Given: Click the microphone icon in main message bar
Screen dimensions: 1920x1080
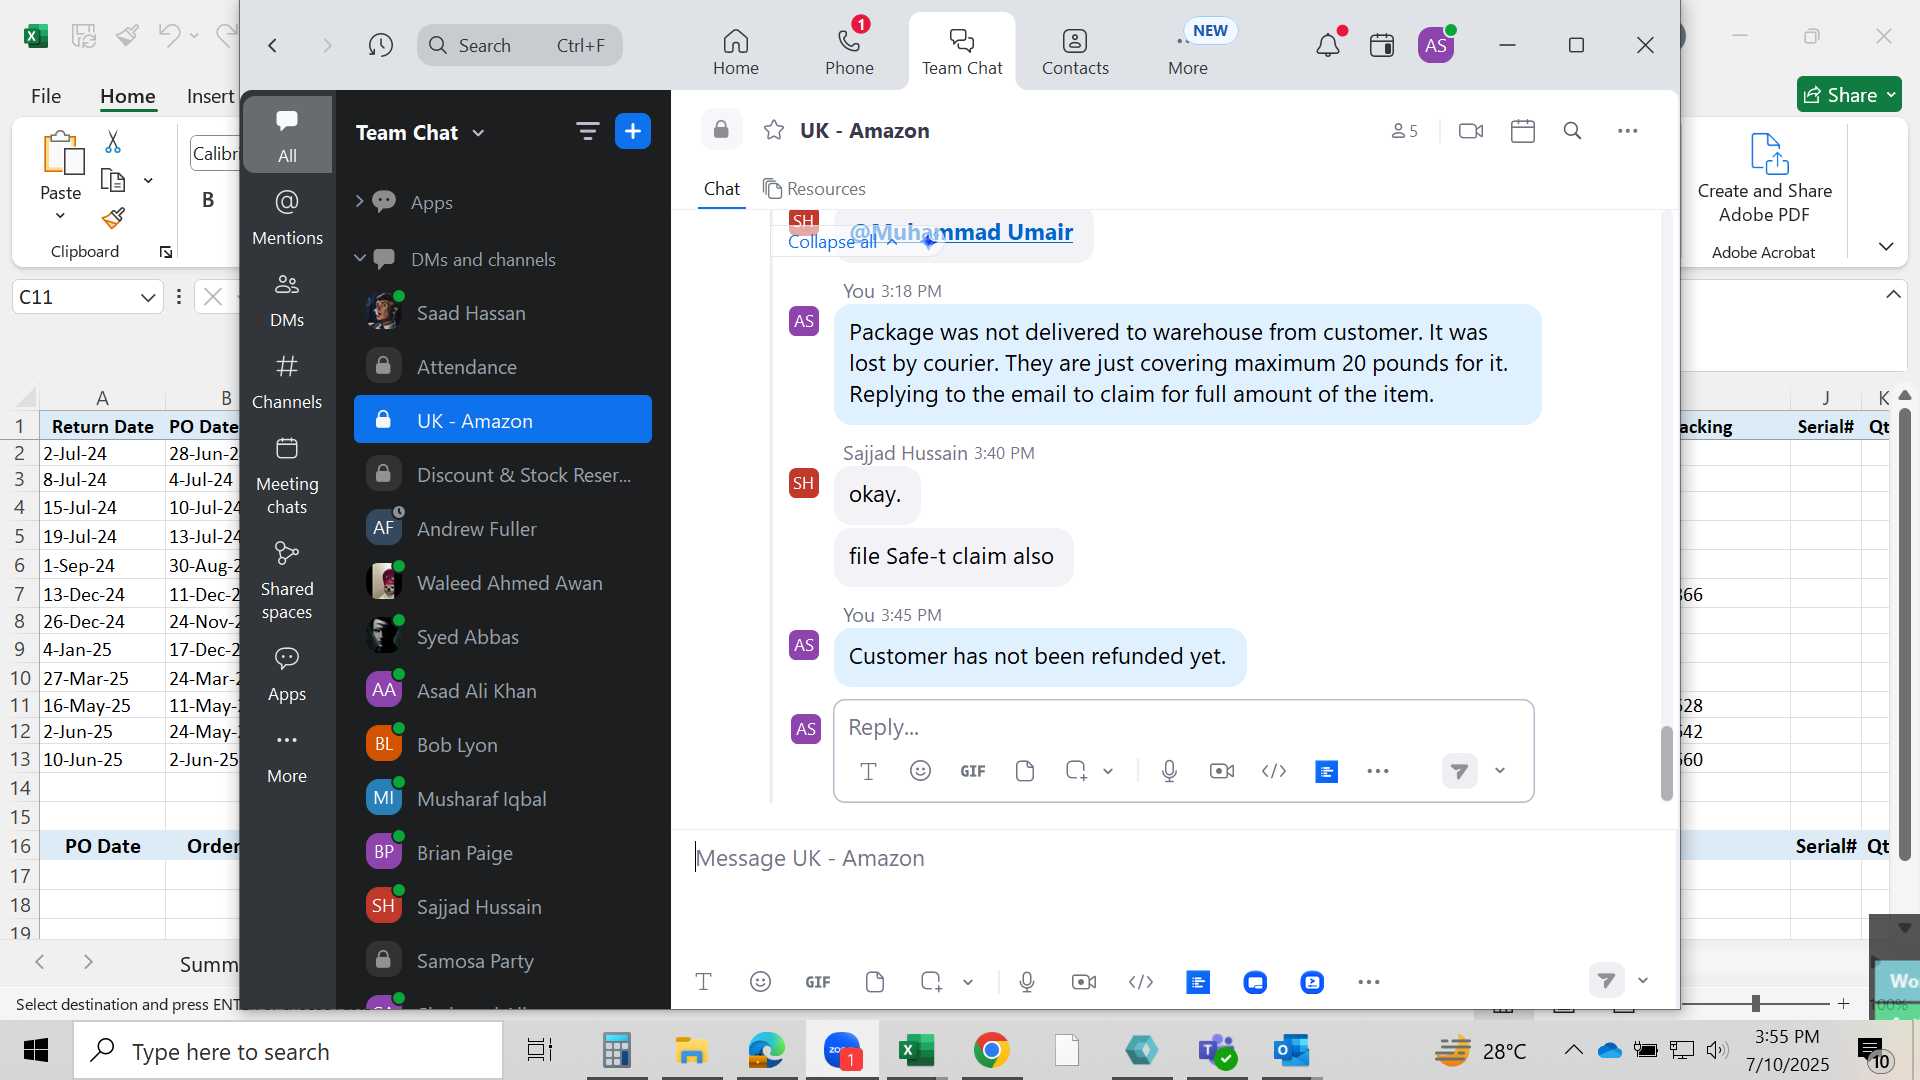Looking at the screenshot, I should click(1027, 981).
